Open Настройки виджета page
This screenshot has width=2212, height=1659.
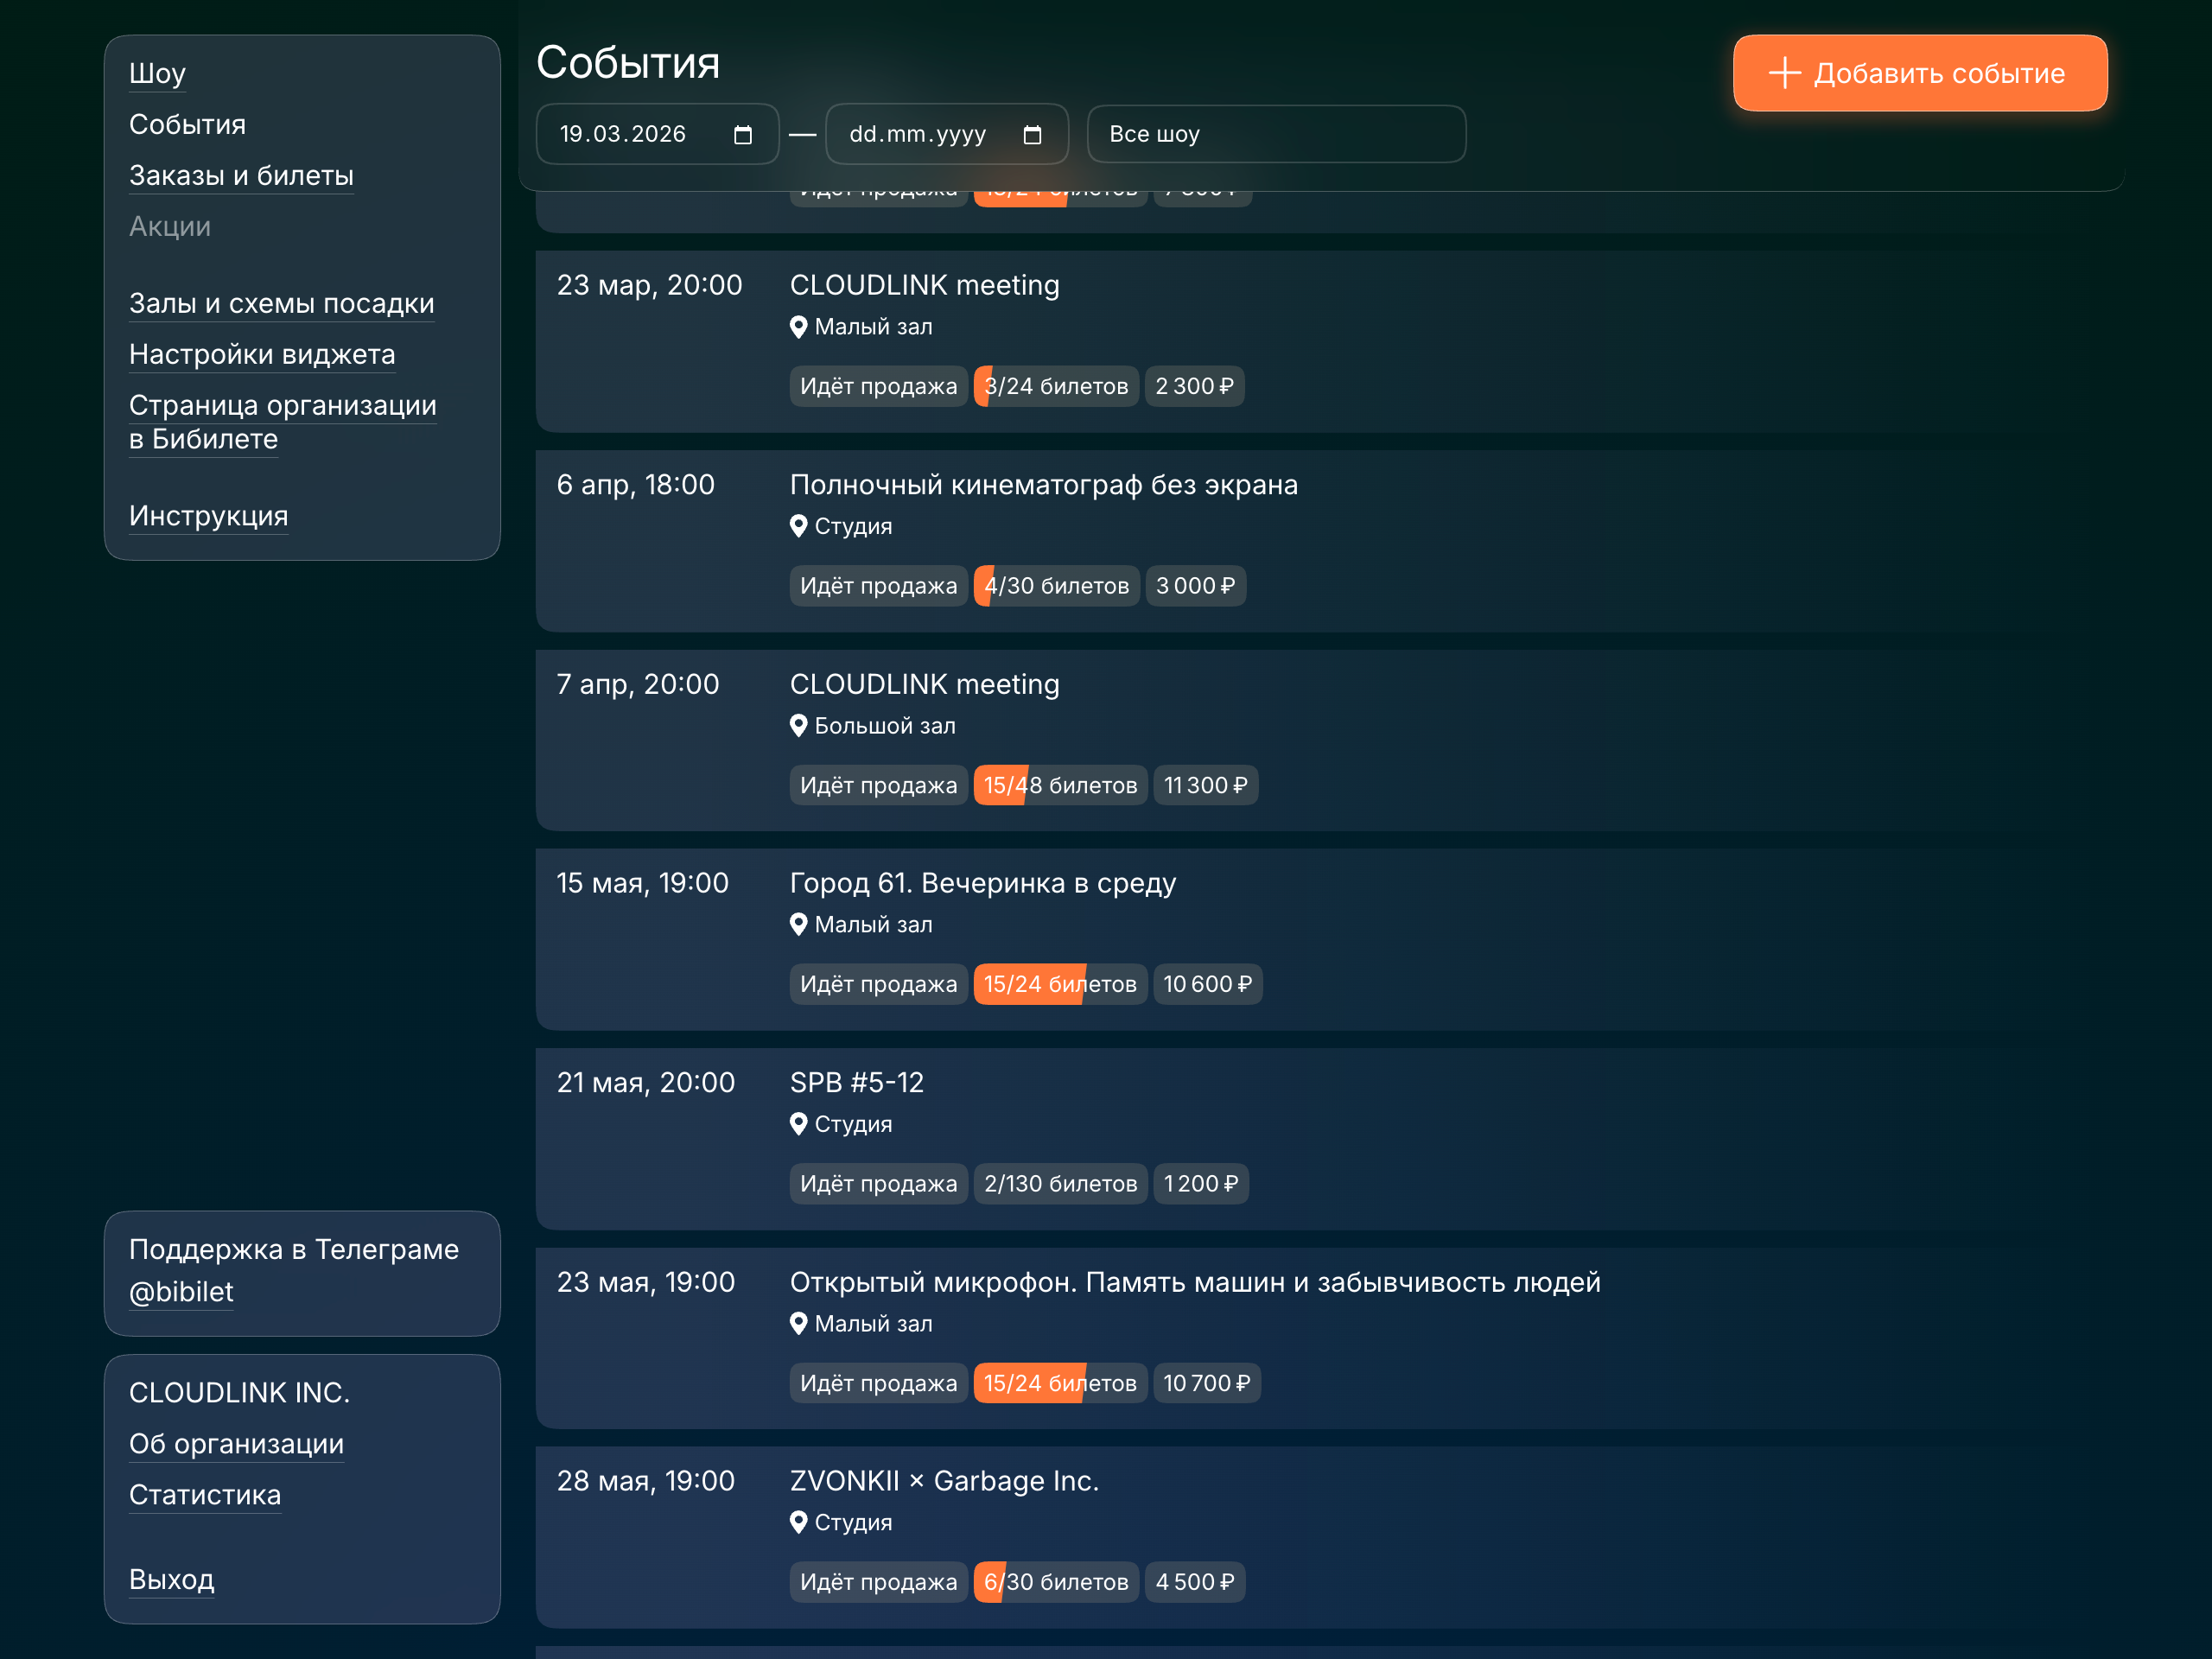[262, 354]
